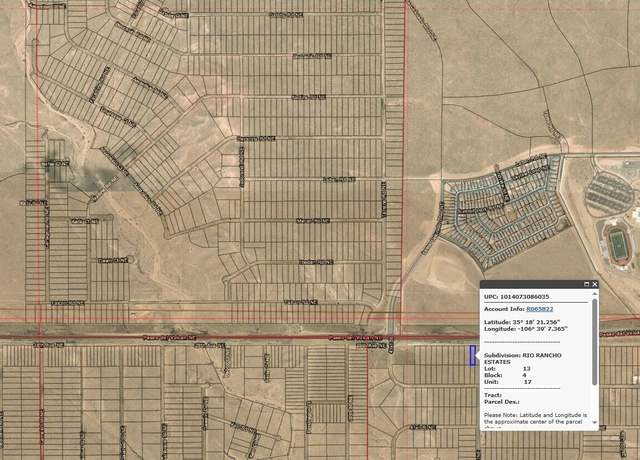This screenshot has width=640, height=460.
Task: Click the Unit 17 row
Action: pos(508,382)
